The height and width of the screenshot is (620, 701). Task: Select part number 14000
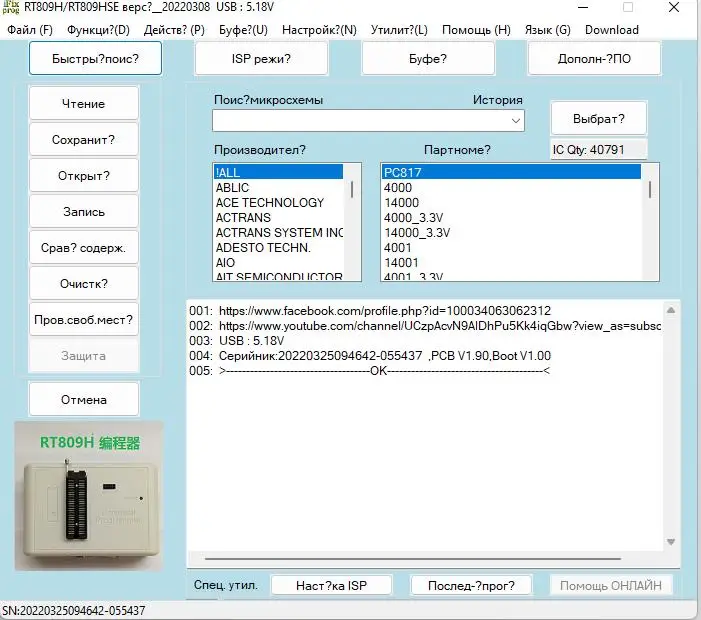point(511,202)
